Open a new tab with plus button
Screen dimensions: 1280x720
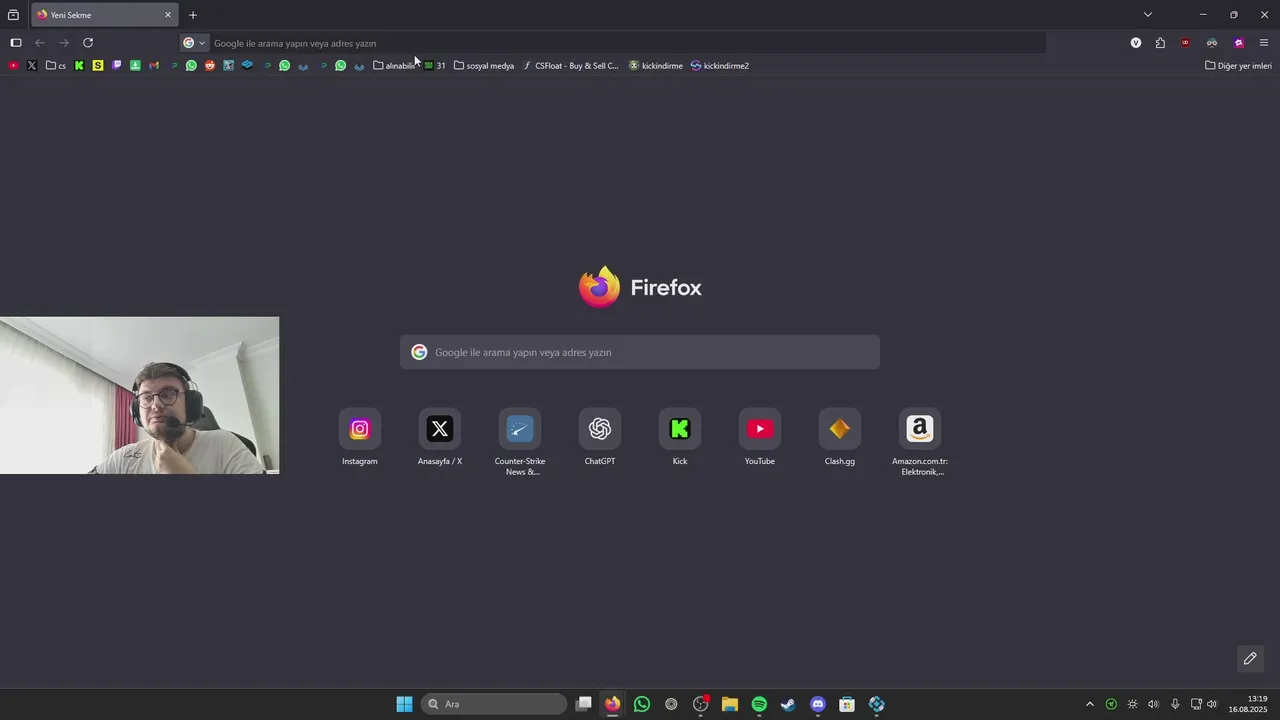(x=193, y=15)
